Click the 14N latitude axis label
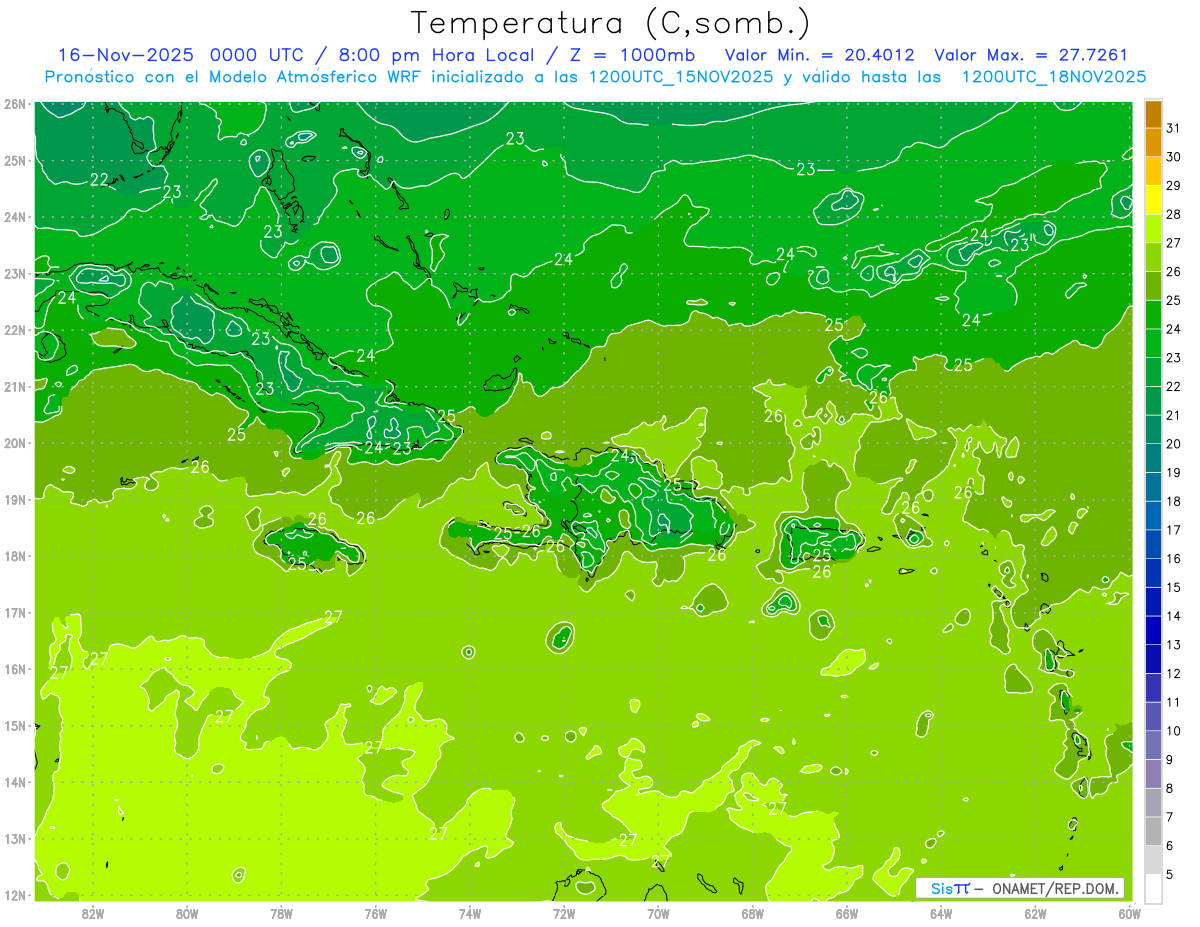This screenshot has width=1200, height=927. pyautogui.click(x=14, y=782)
